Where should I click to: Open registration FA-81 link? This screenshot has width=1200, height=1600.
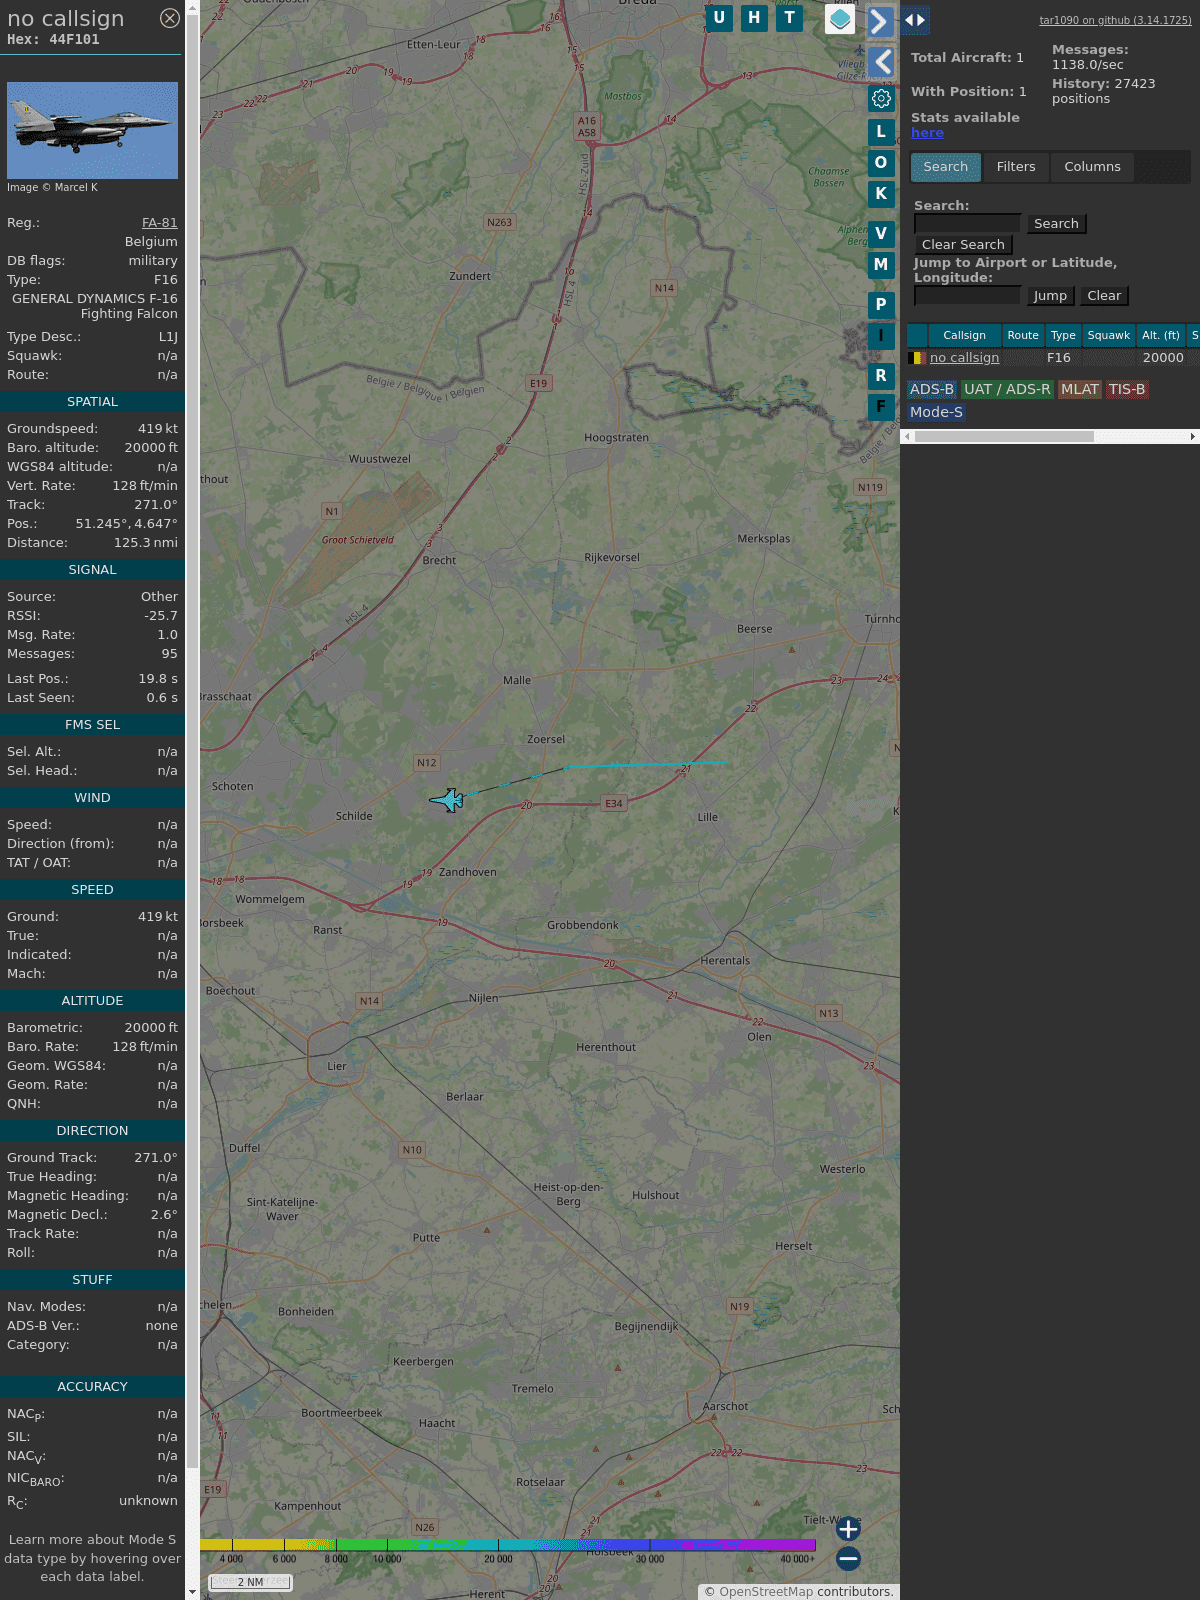tap(160, 223)
